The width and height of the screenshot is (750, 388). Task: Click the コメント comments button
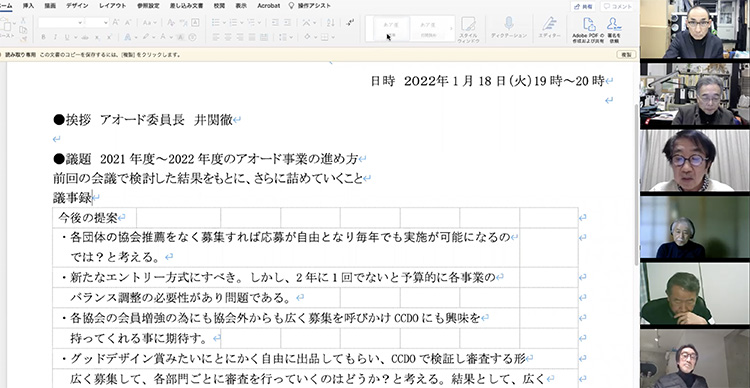[618, 7]
